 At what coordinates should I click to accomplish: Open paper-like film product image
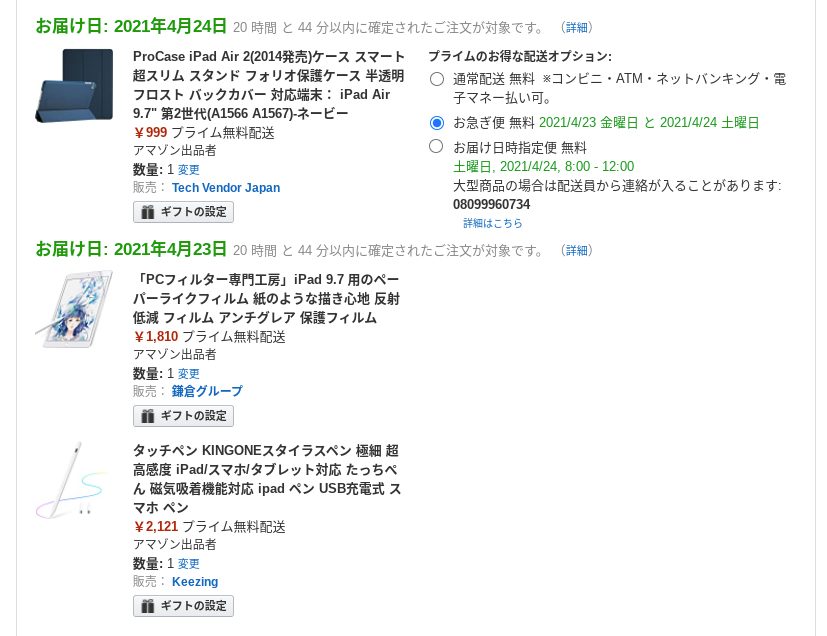[x=74, y=309]
